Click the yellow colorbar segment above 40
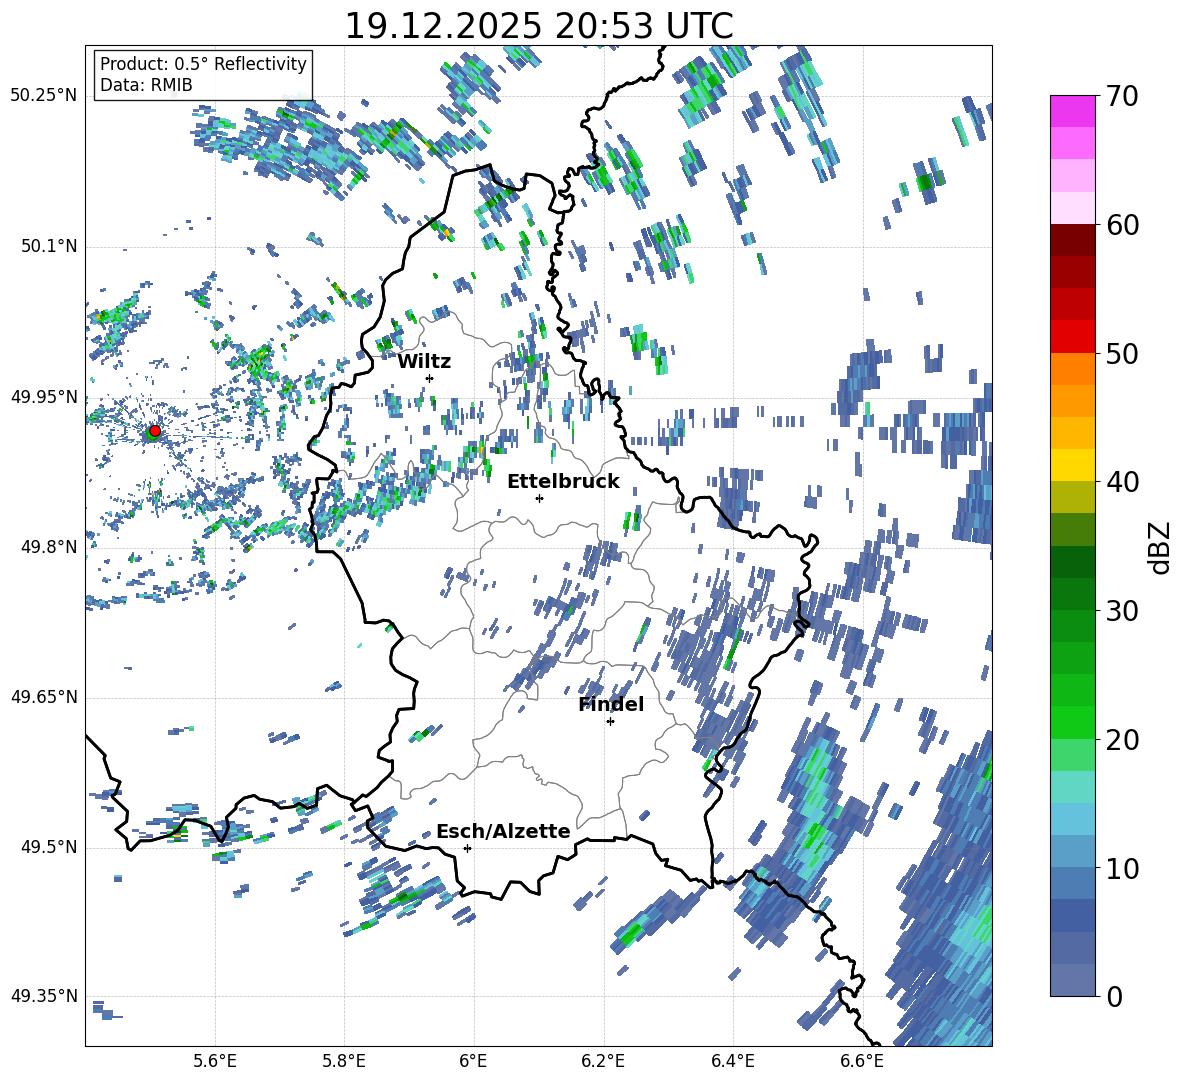The height and width of the screenshot is (1081, 1184). pos(1072,465)
